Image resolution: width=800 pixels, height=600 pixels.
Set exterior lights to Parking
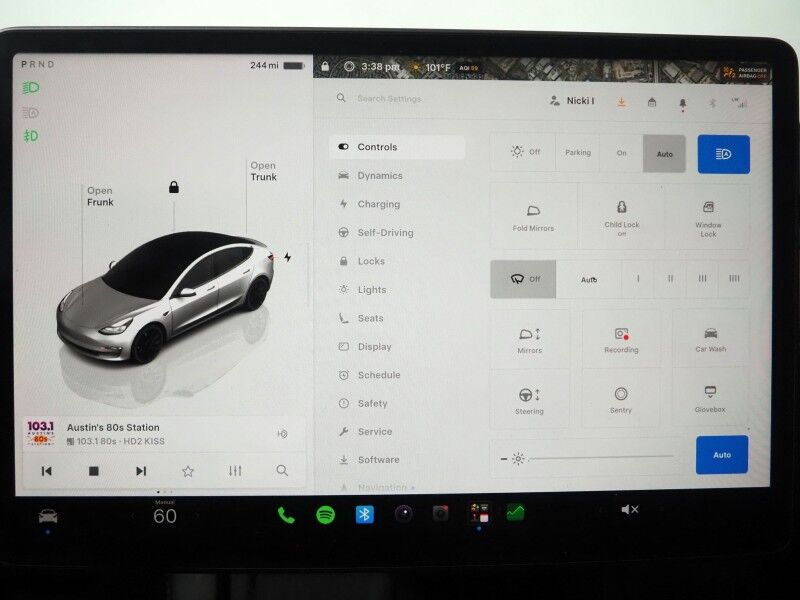coord(578,153)
